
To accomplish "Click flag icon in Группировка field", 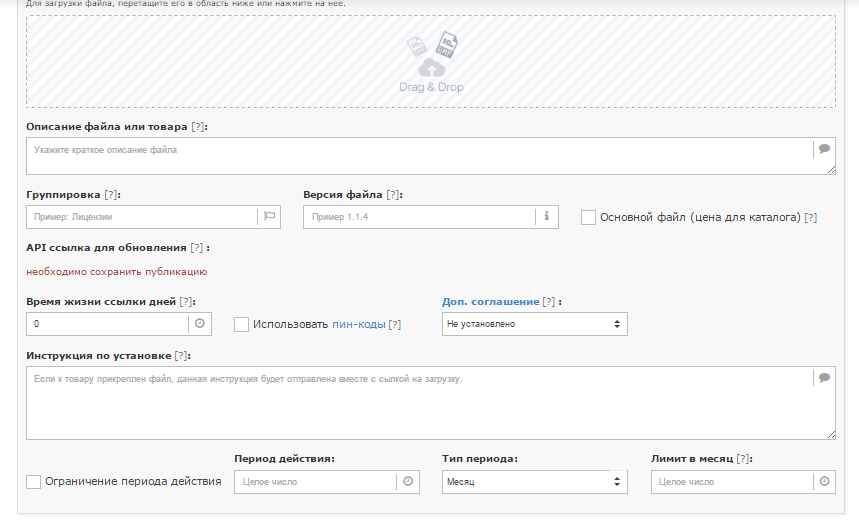I will point(270,216).
